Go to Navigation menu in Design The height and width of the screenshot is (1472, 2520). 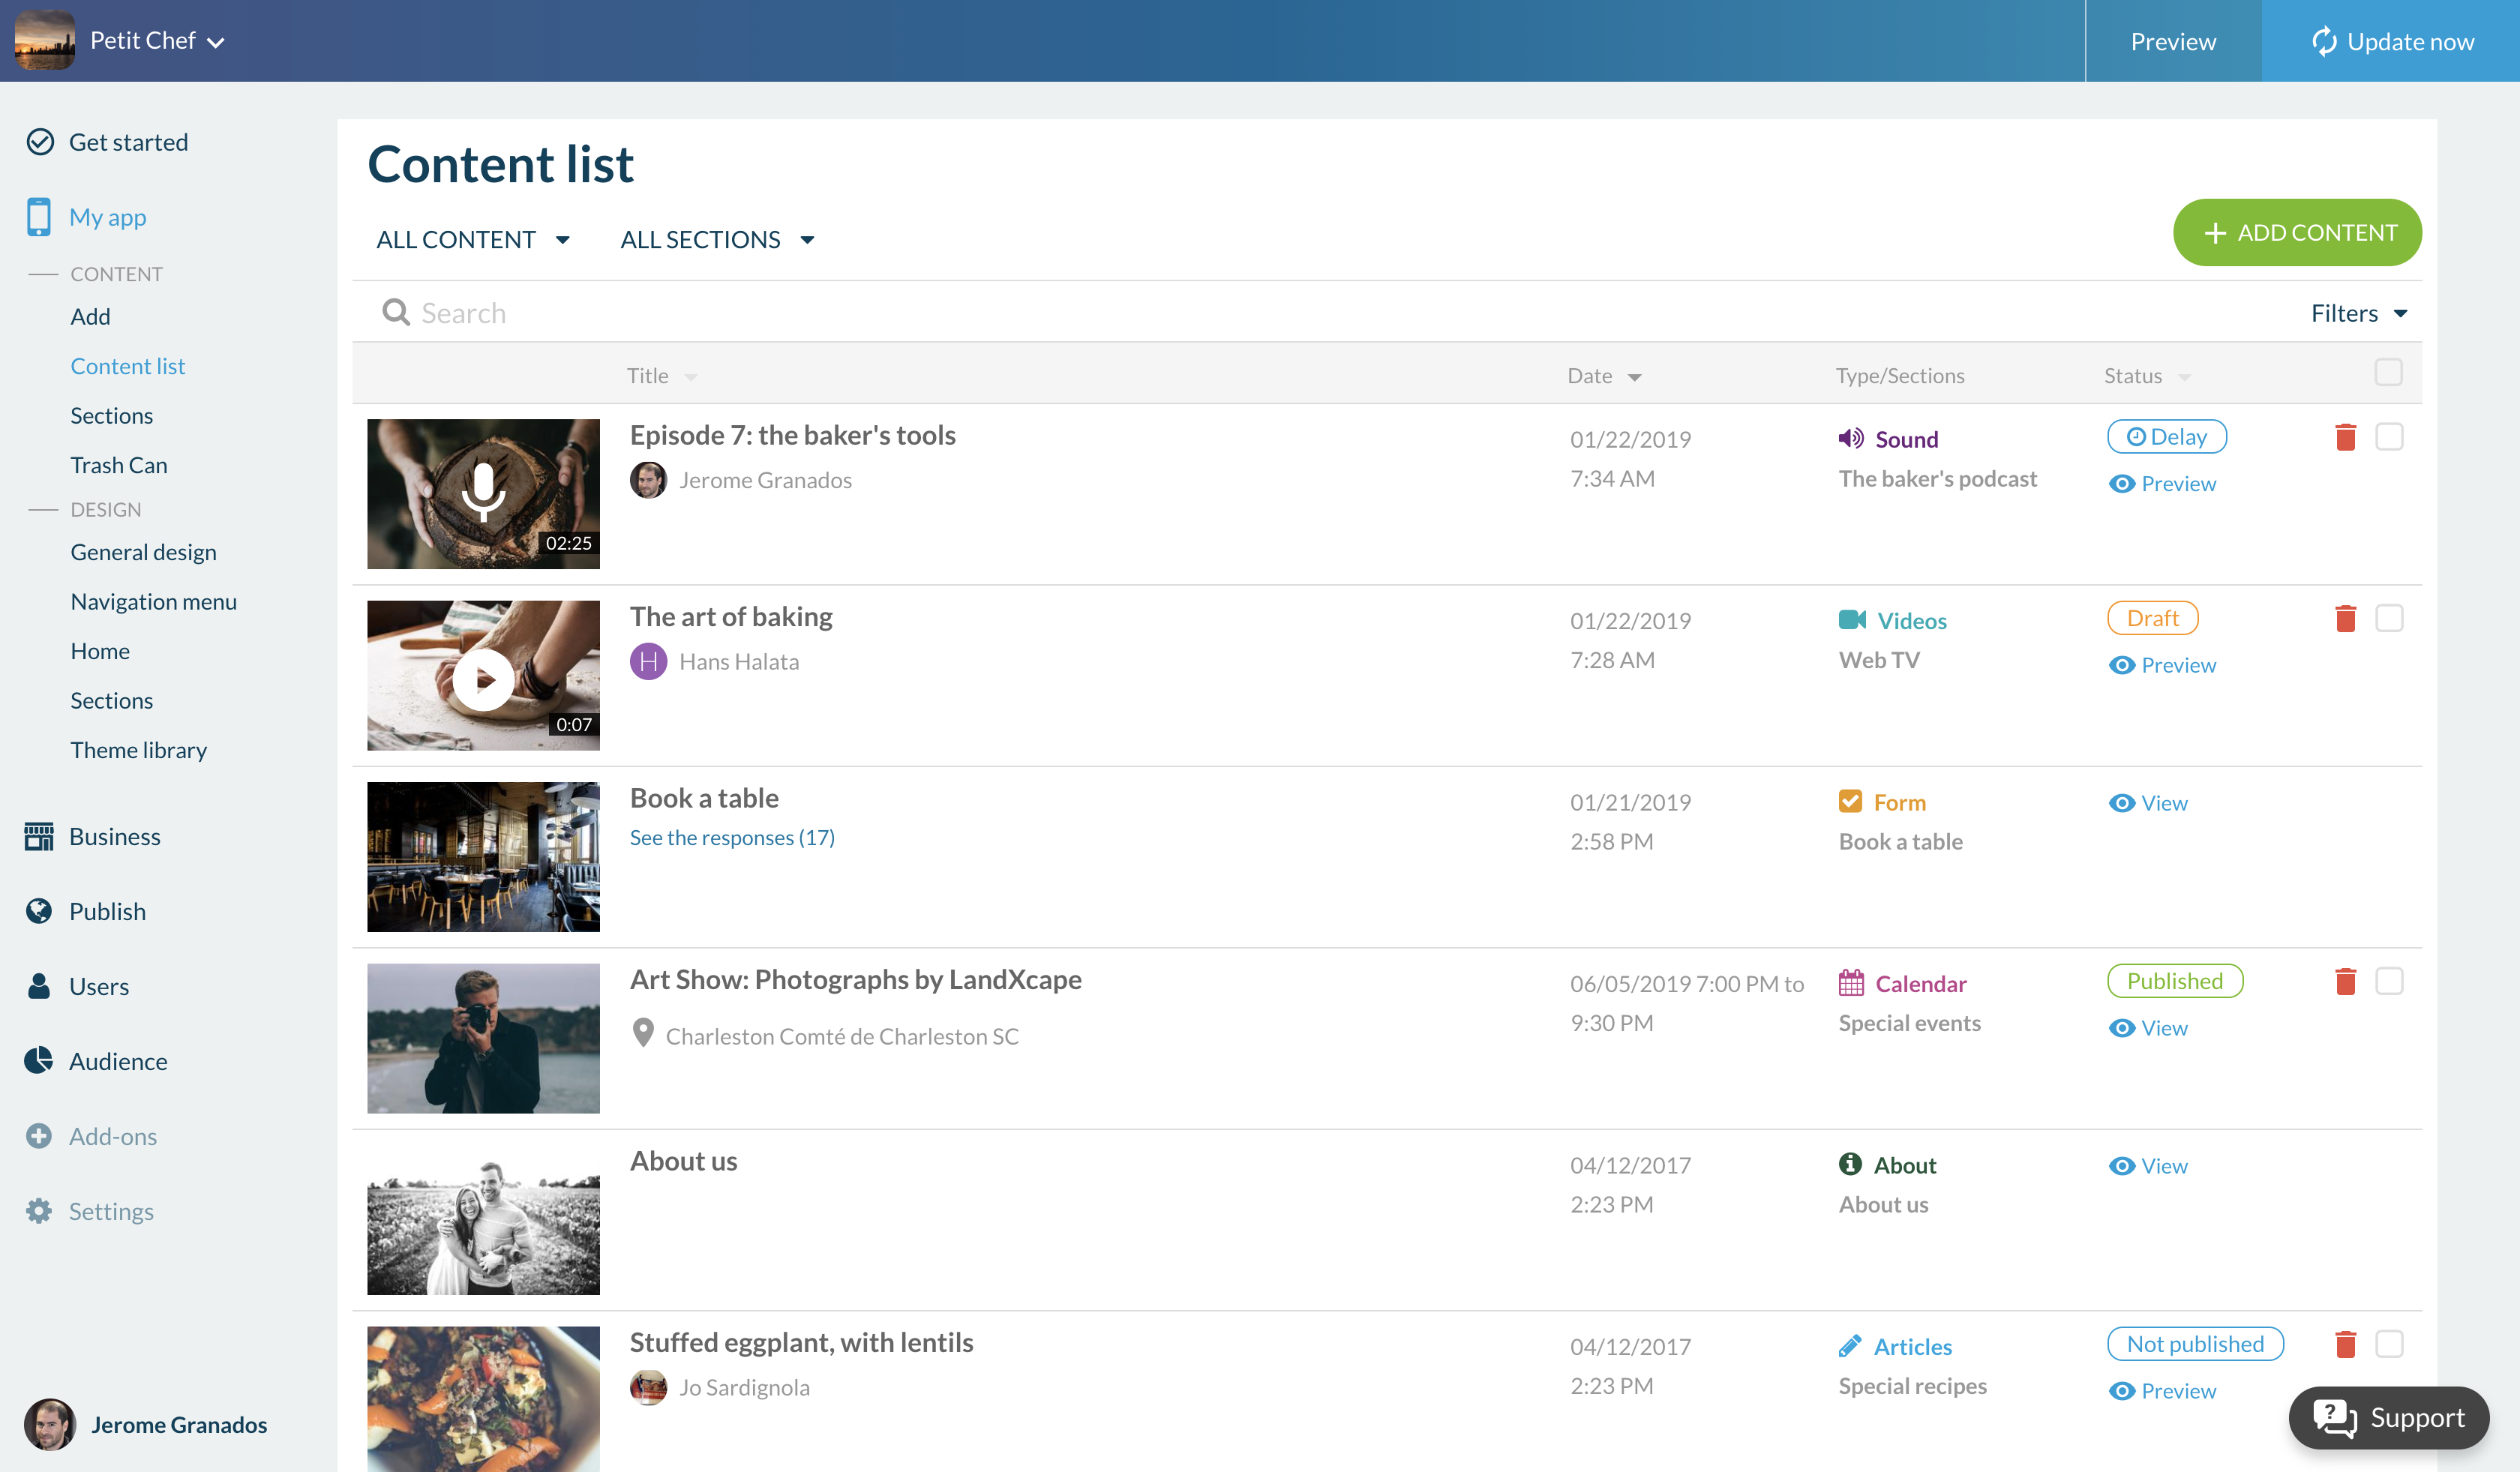pos(153,601)
